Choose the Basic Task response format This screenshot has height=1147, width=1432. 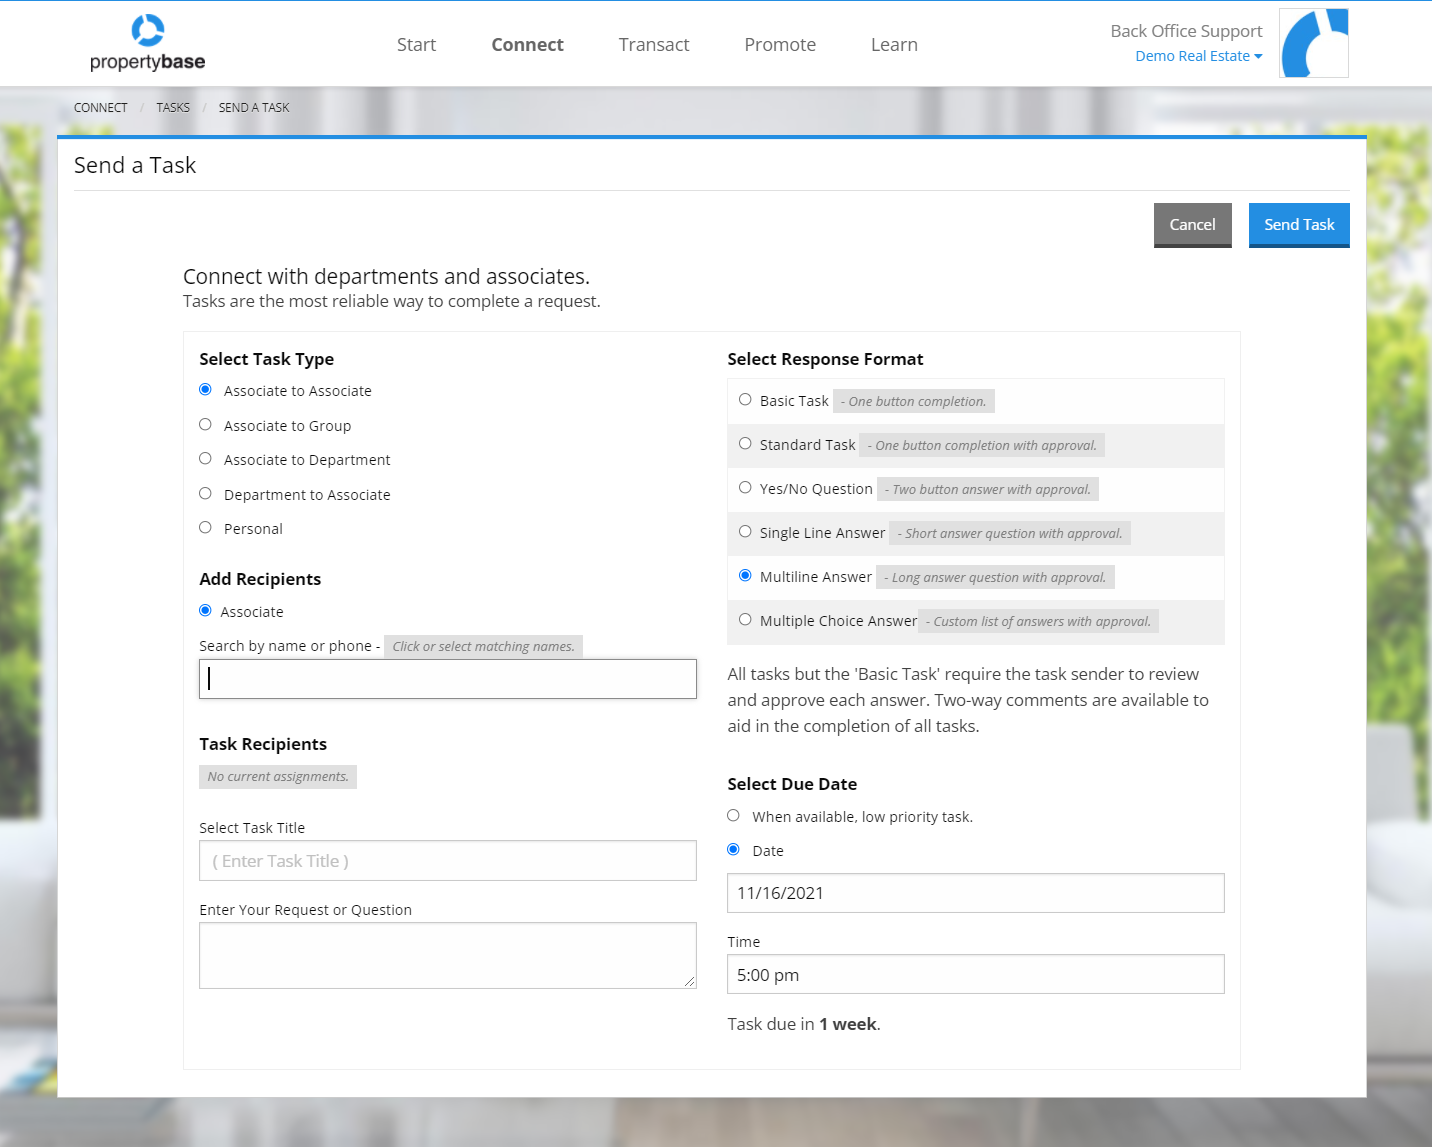[x=745, y=399]
